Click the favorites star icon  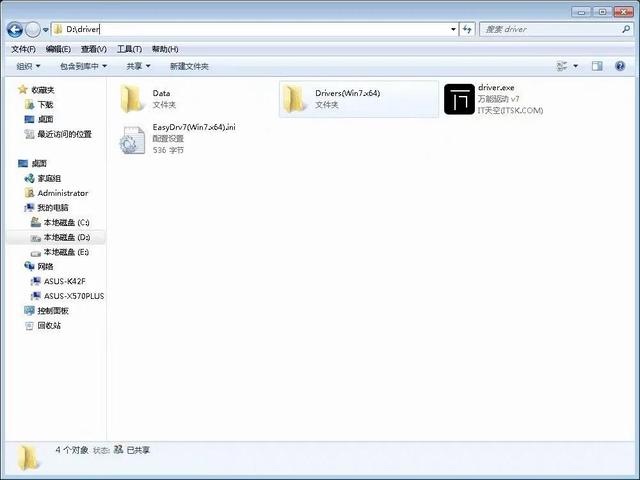pos(23,89)
